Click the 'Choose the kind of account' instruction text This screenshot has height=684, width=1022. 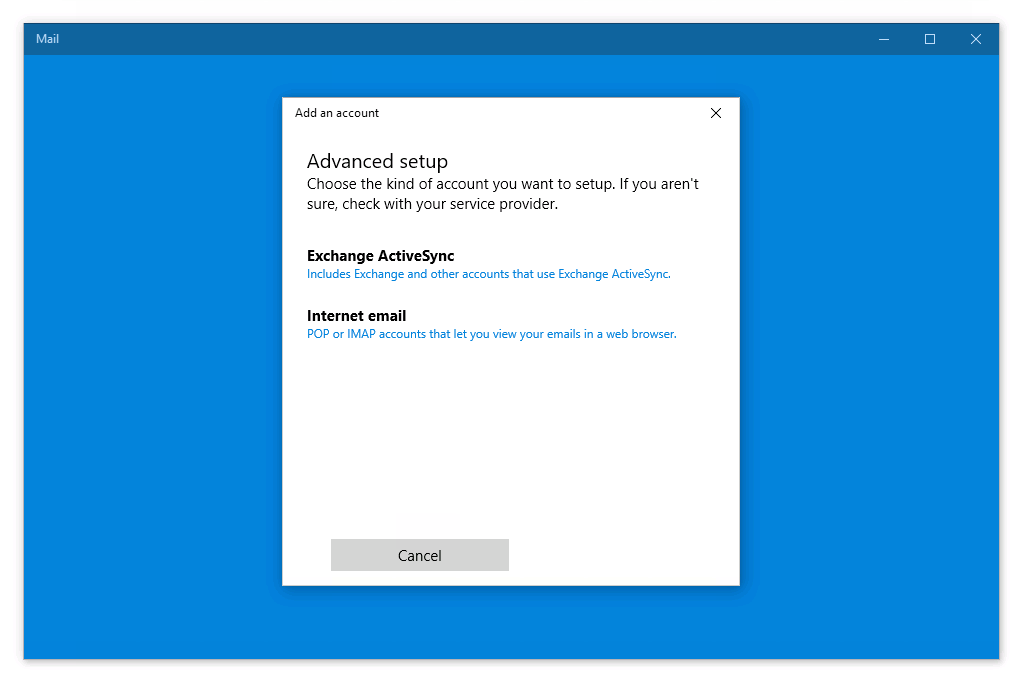(x=503, y=194)
